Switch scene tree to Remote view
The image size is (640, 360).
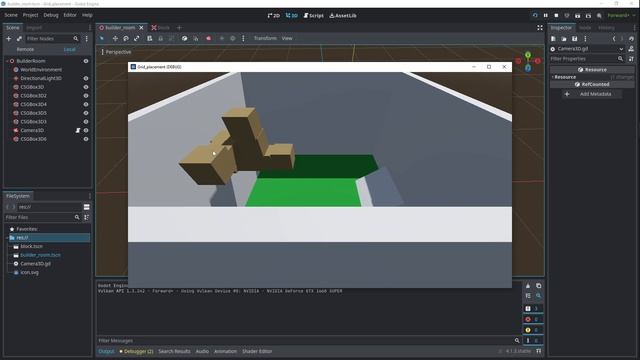click(x=25, y=49)
